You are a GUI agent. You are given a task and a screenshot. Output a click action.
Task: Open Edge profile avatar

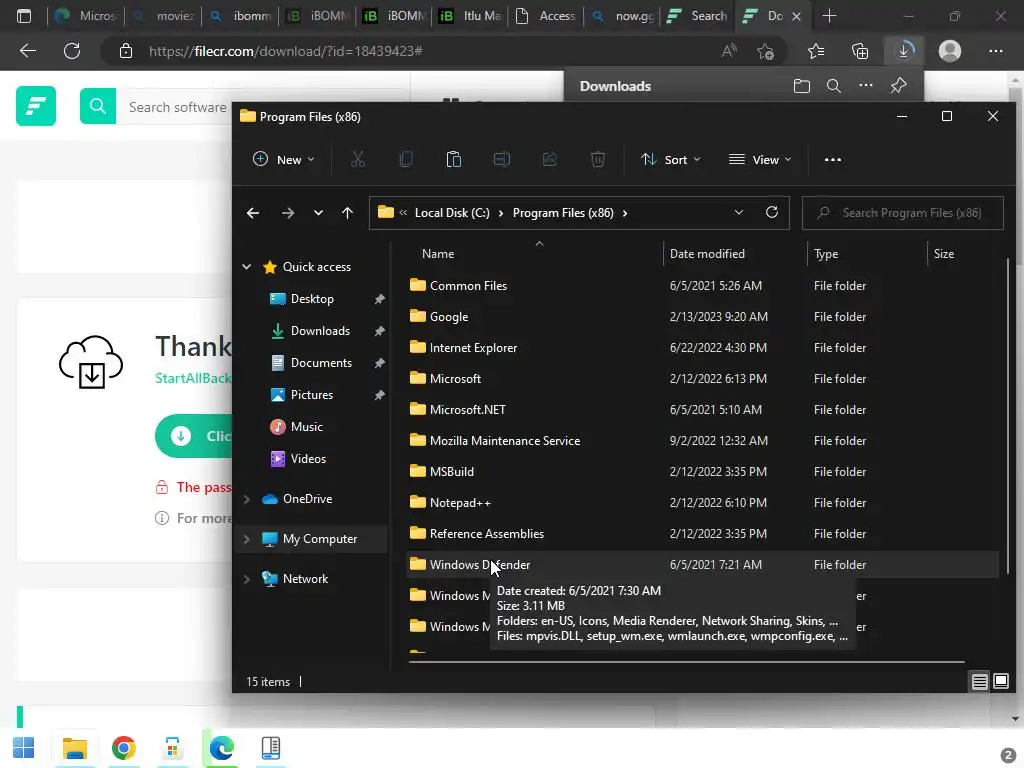pyautogui.click(x=950, y=51)
